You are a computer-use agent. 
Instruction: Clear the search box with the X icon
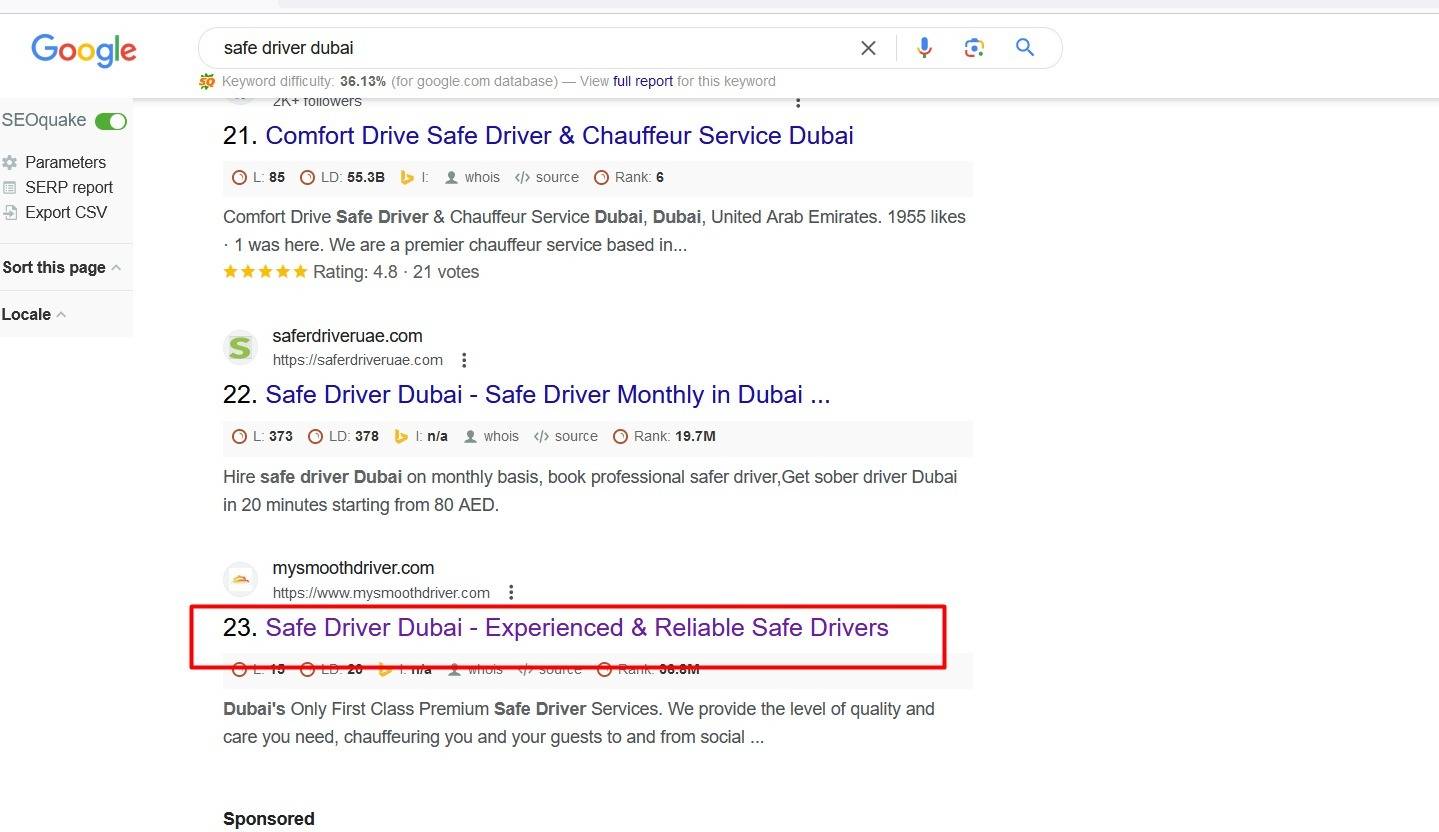868,48
